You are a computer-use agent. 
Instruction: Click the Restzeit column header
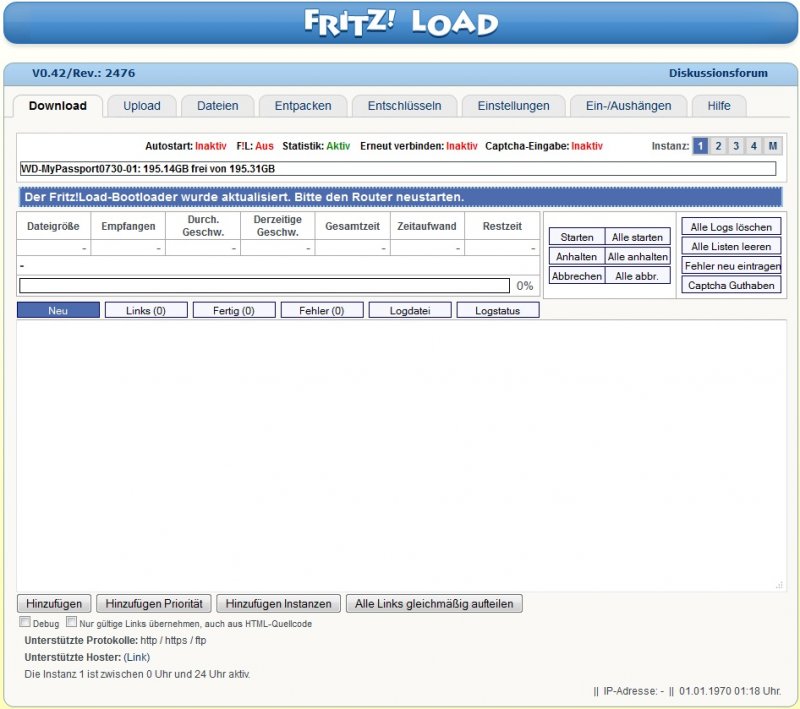502,226
